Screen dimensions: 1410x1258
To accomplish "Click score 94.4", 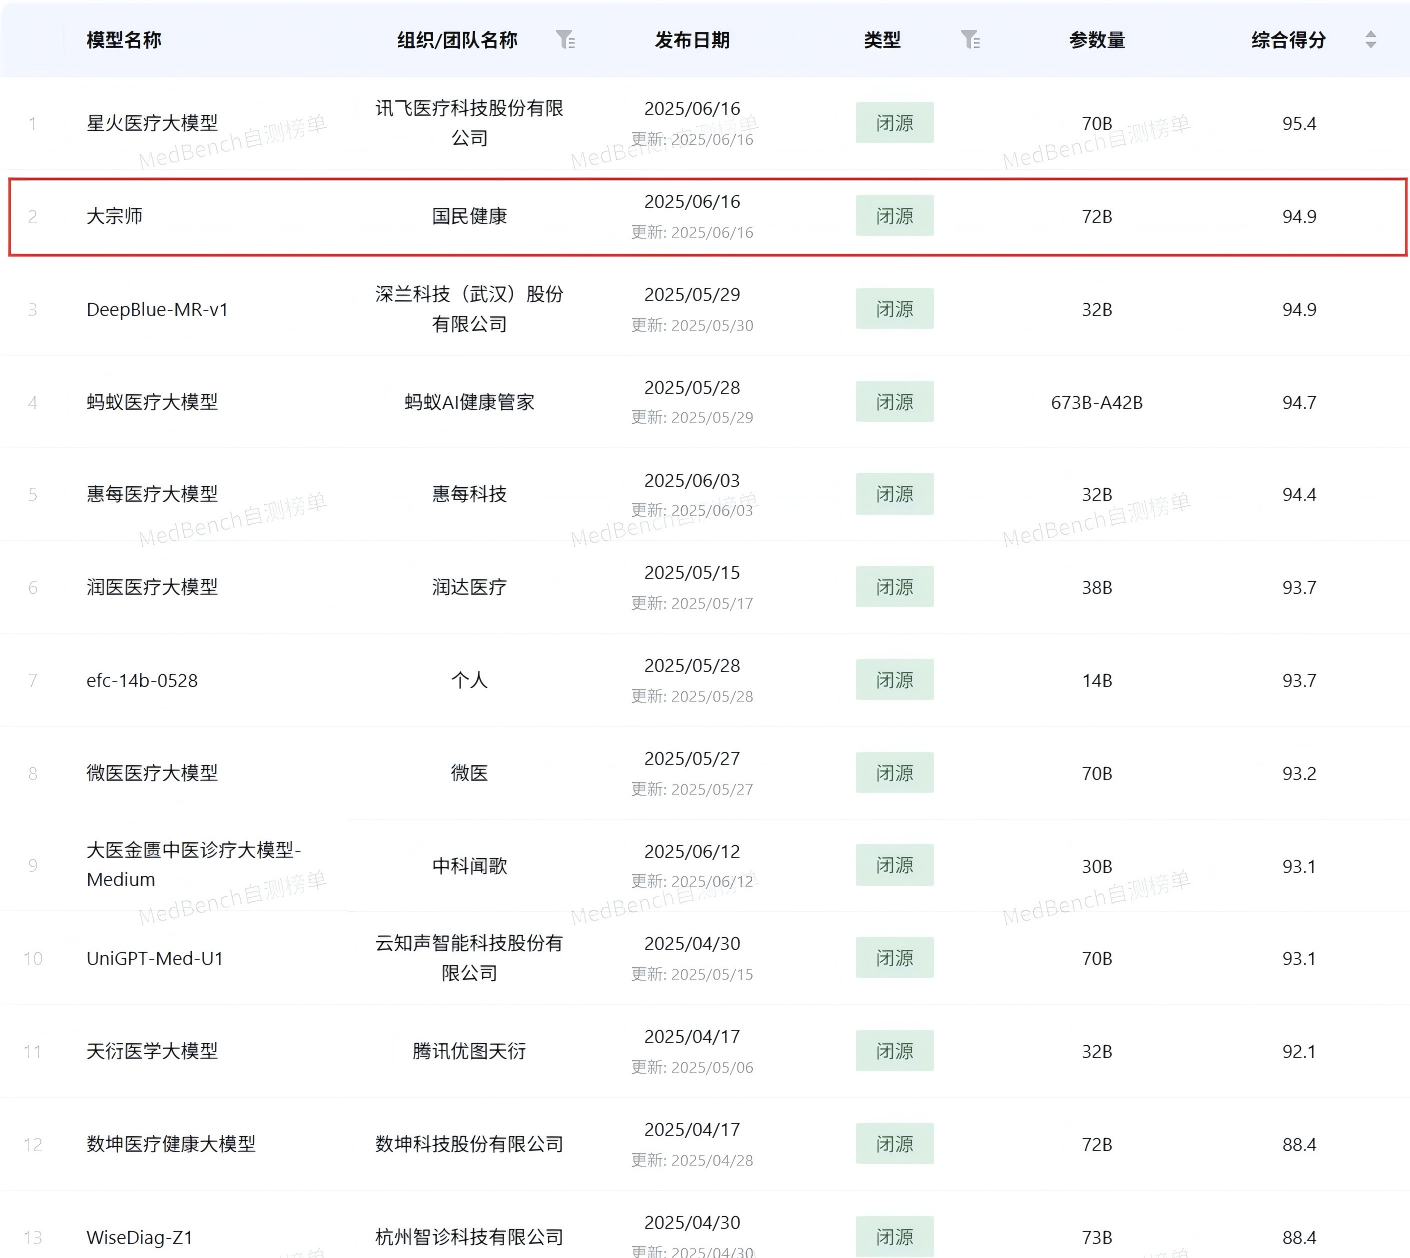I will [1299, 494].
